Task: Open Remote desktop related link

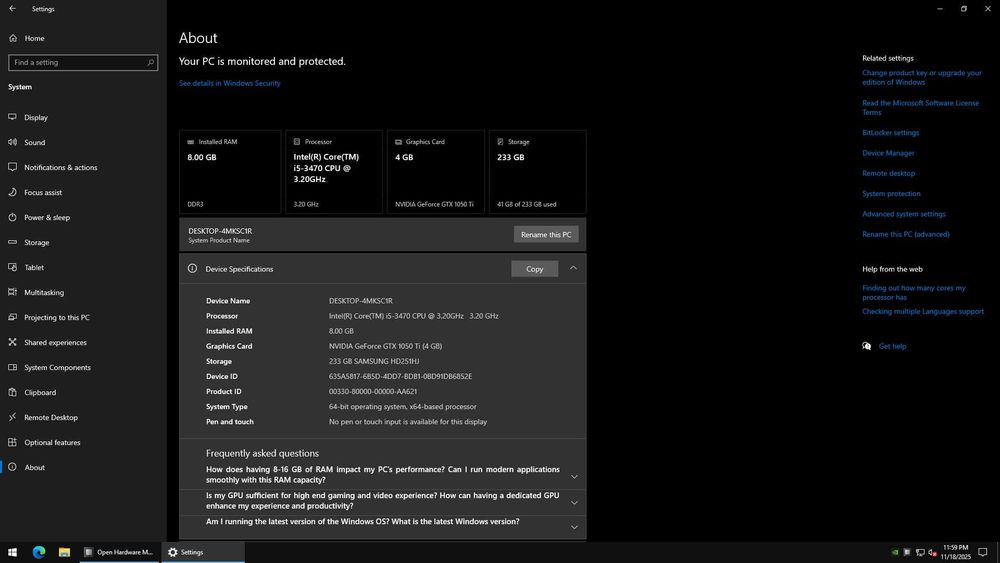Action: (x=888, y=173)
